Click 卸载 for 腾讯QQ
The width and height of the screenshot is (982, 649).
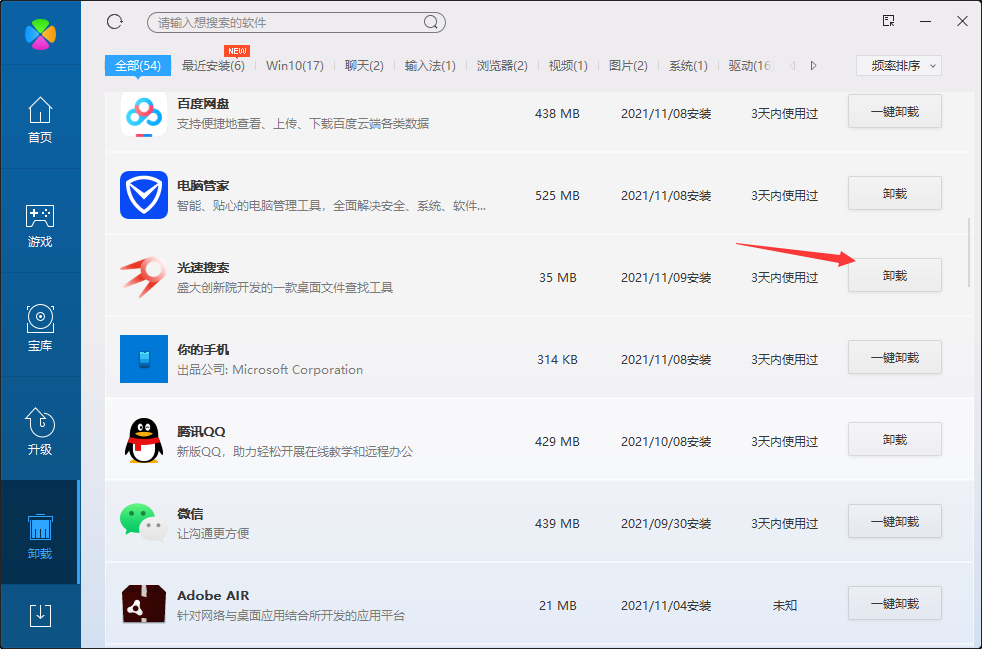(x=895, y=440)
